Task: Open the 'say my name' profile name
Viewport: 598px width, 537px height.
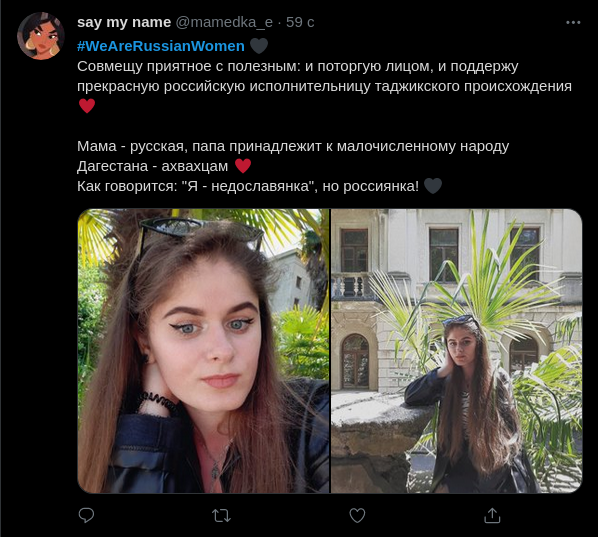Action: (124, 22)
